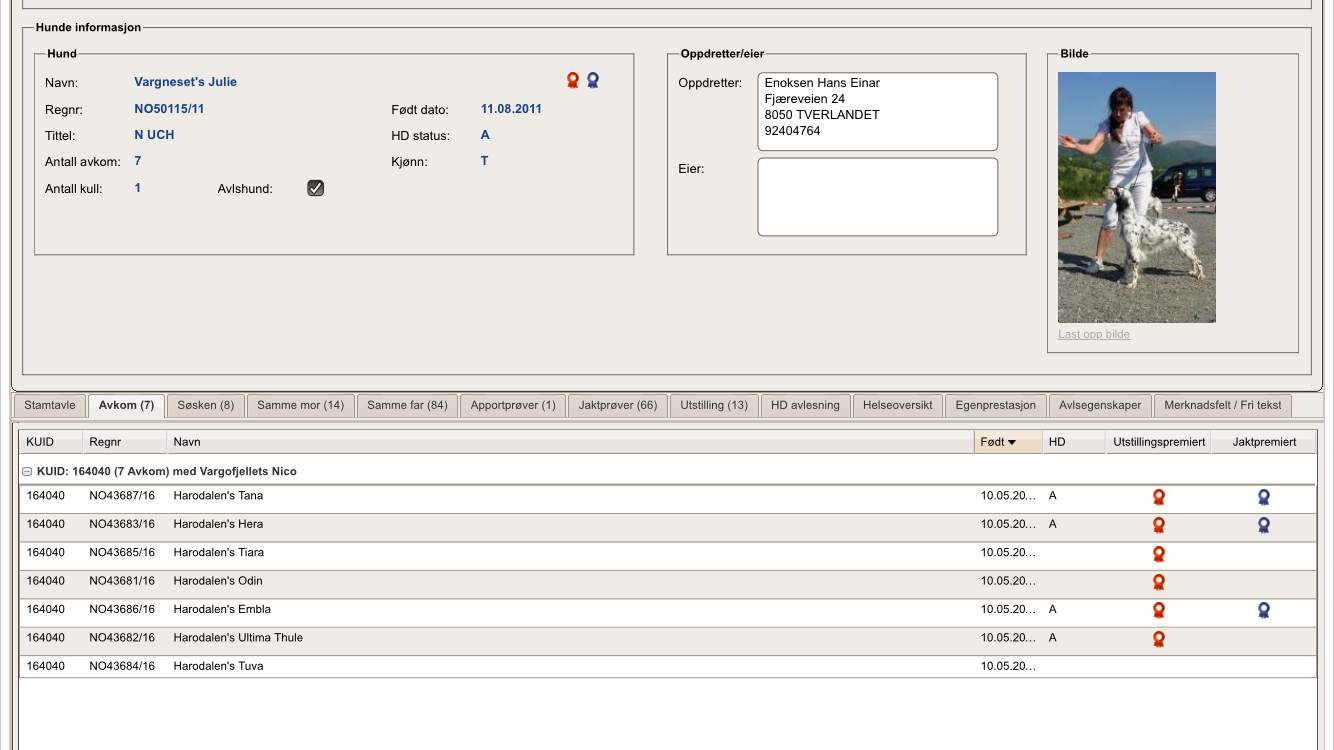Click red rosette in Harodalen's Odin row
Image resolution: width=1334 pixels, height=750 pixels.
1159,581
